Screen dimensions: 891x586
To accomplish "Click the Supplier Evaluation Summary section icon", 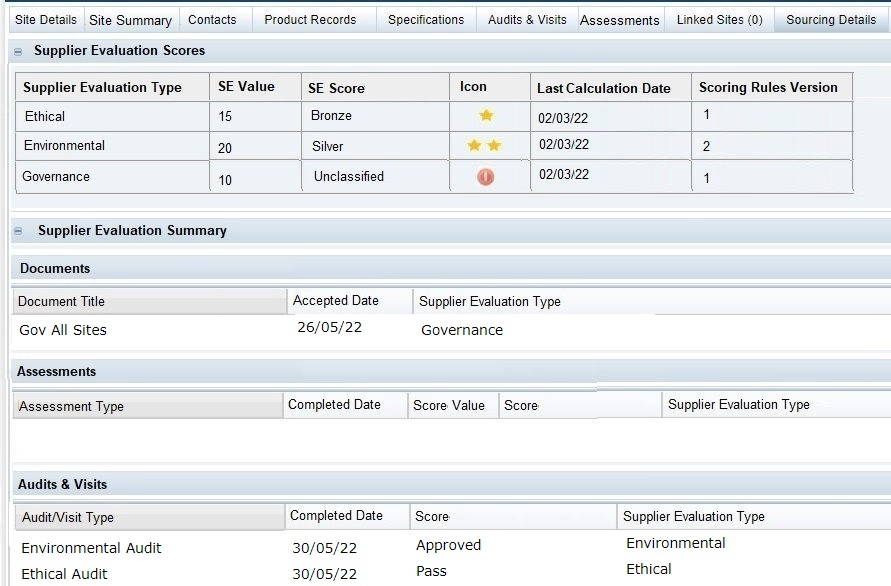I will pyautogui.click(x=16, y=231).
